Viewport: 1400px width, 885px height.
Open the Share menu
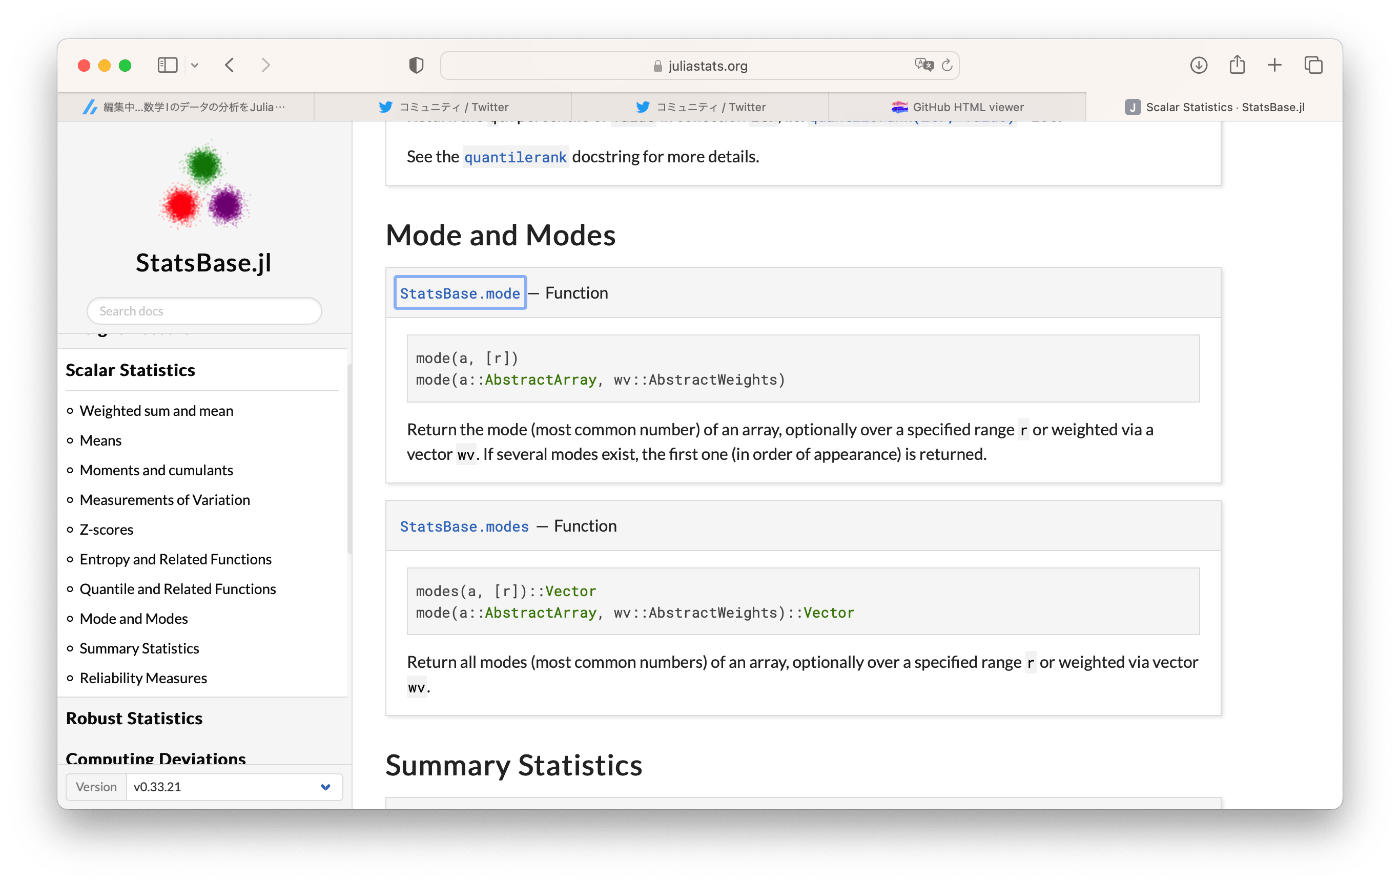[1237, 64]
